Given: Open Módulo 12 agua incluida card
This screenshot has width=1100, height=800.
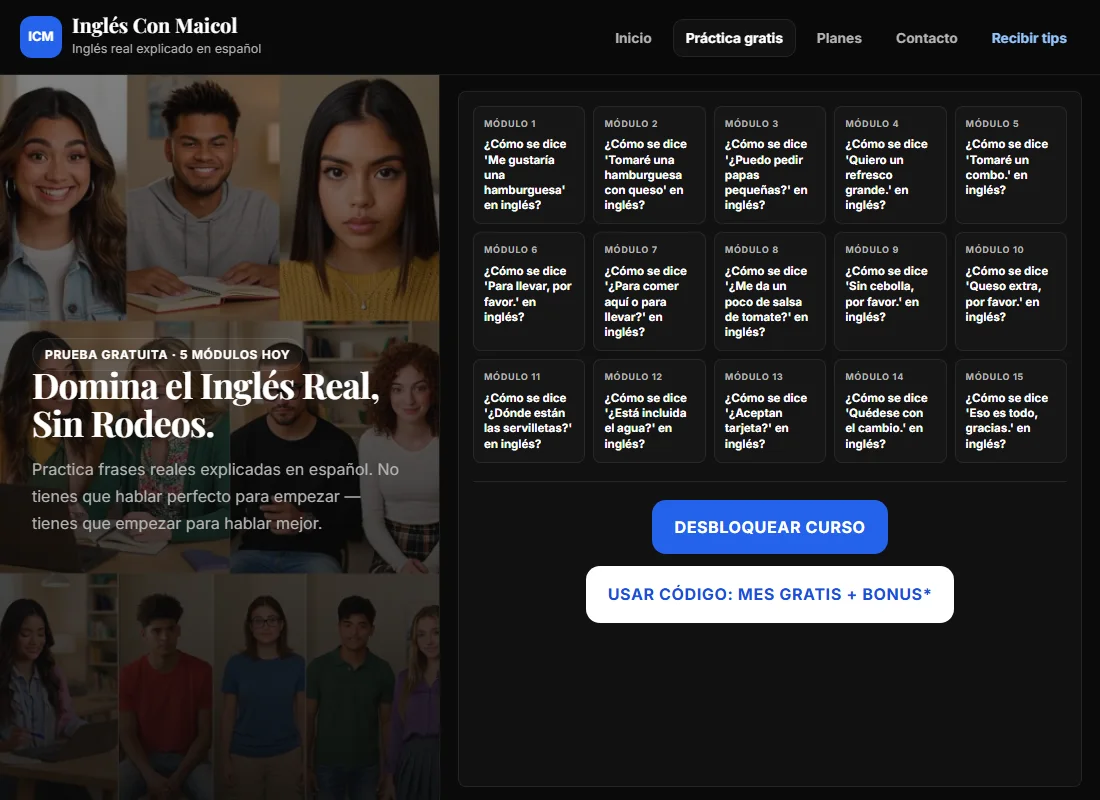Looking at the screenshot, I should [x=649, y=411].
